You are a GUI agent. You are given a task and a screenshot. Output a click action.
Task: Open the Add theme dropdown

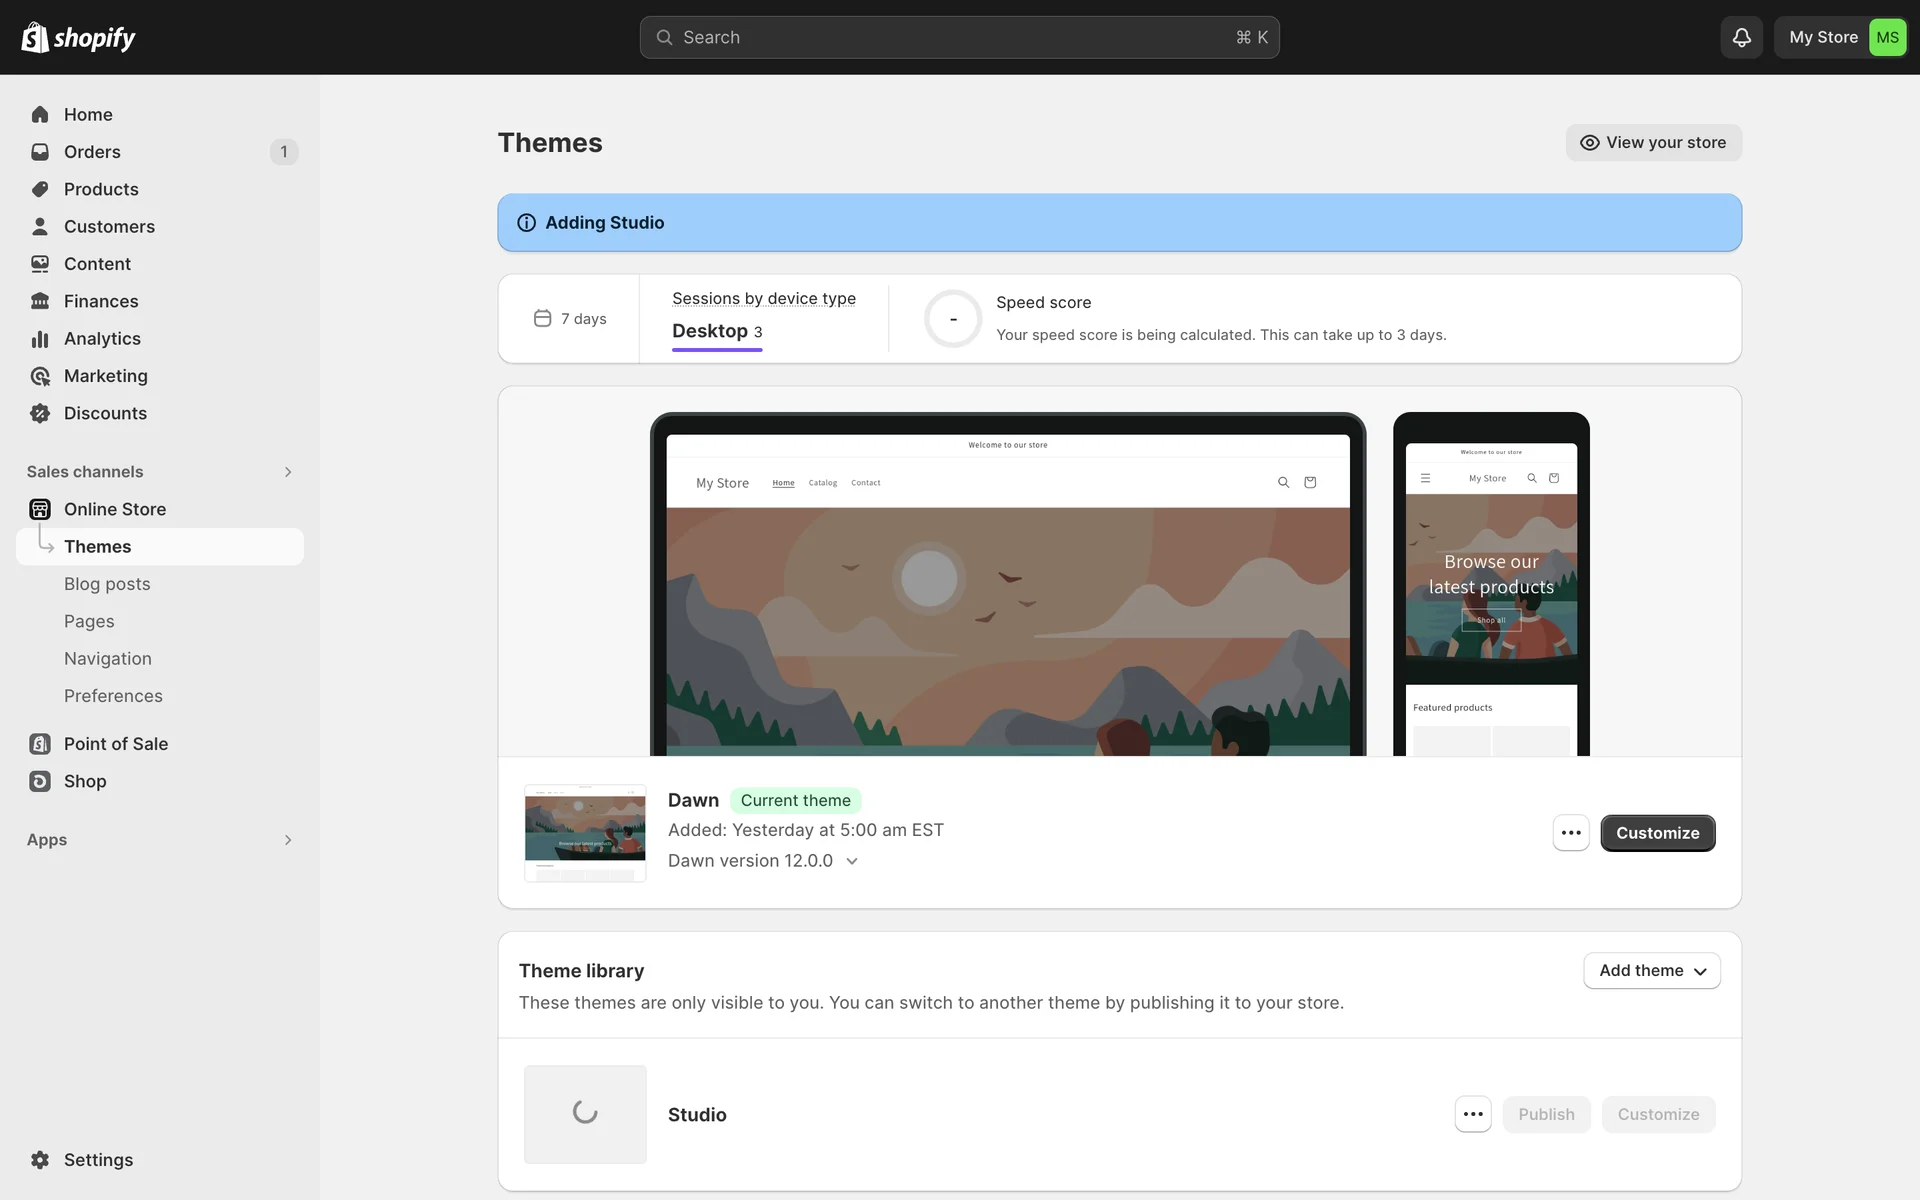(1651, 971)
